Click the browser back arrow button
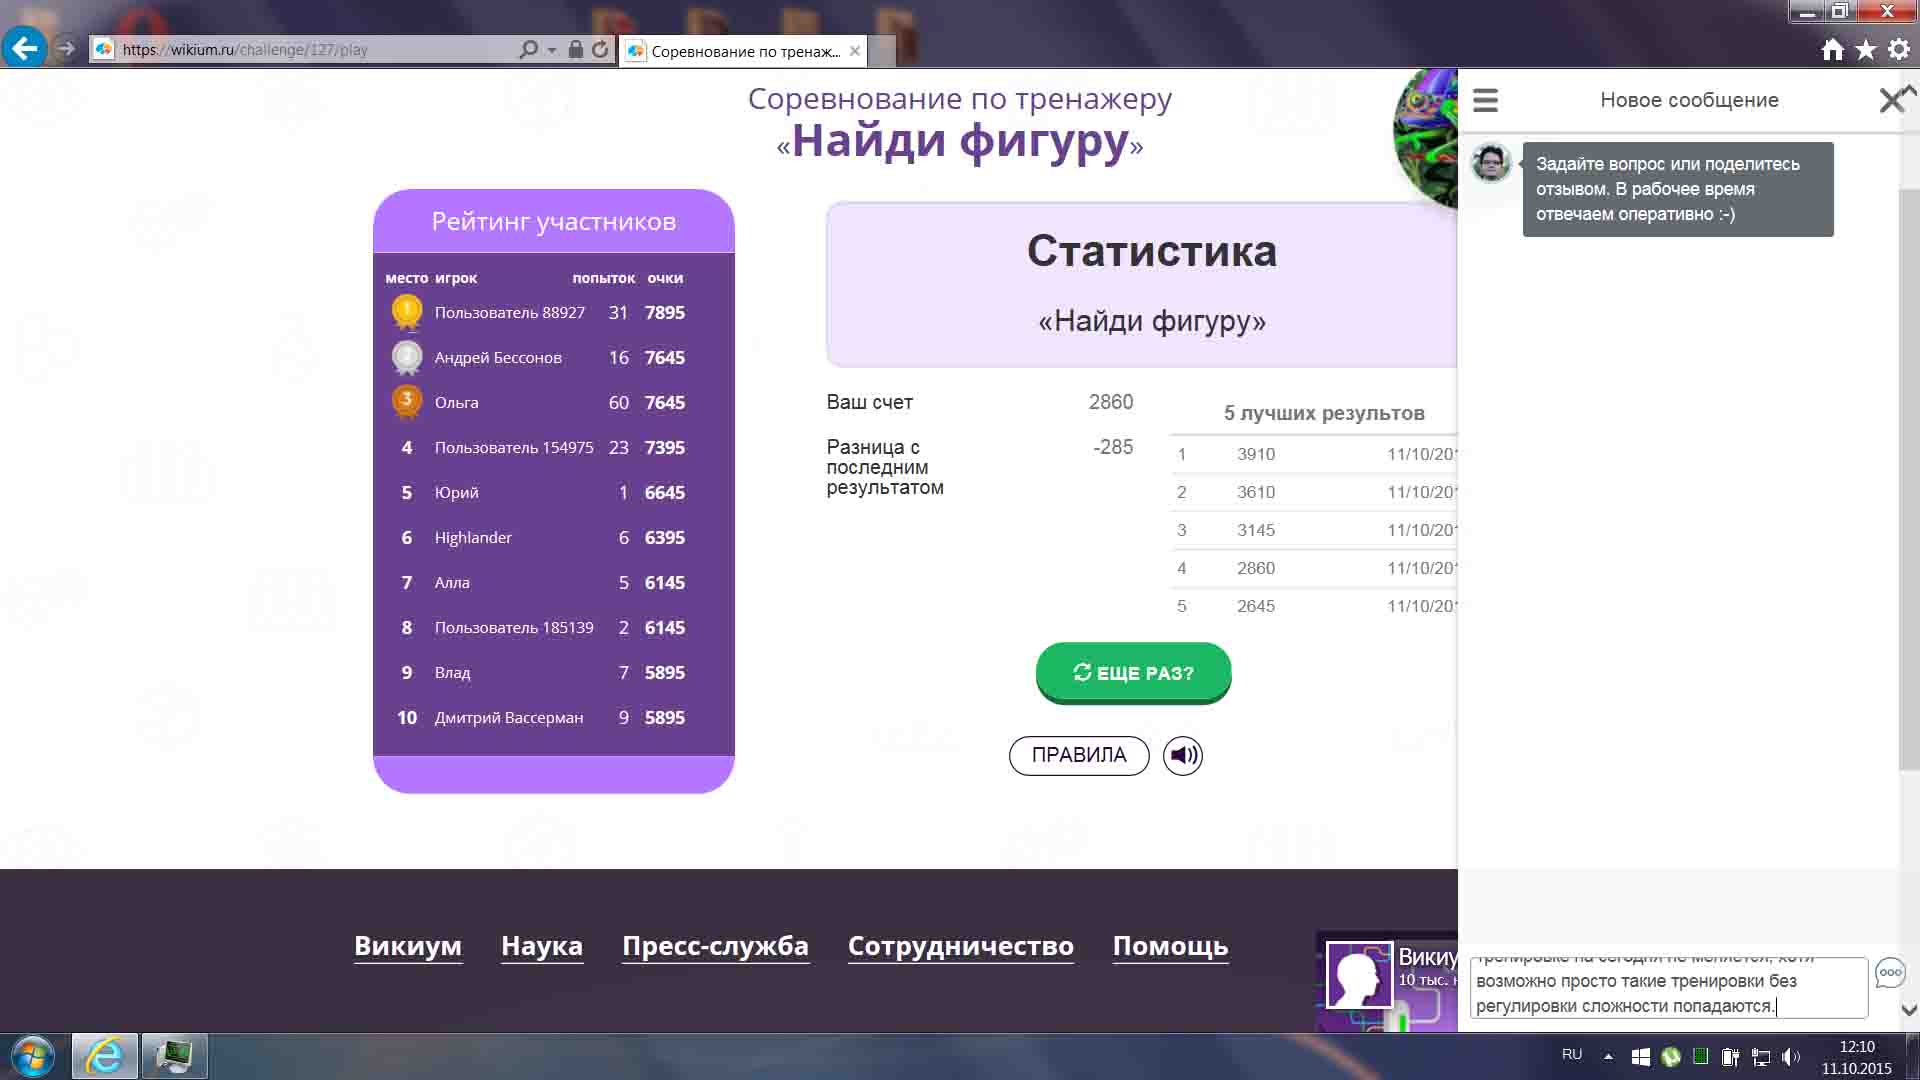Viewport: 1920px width, 1080px height. click(x=24, y=48)
